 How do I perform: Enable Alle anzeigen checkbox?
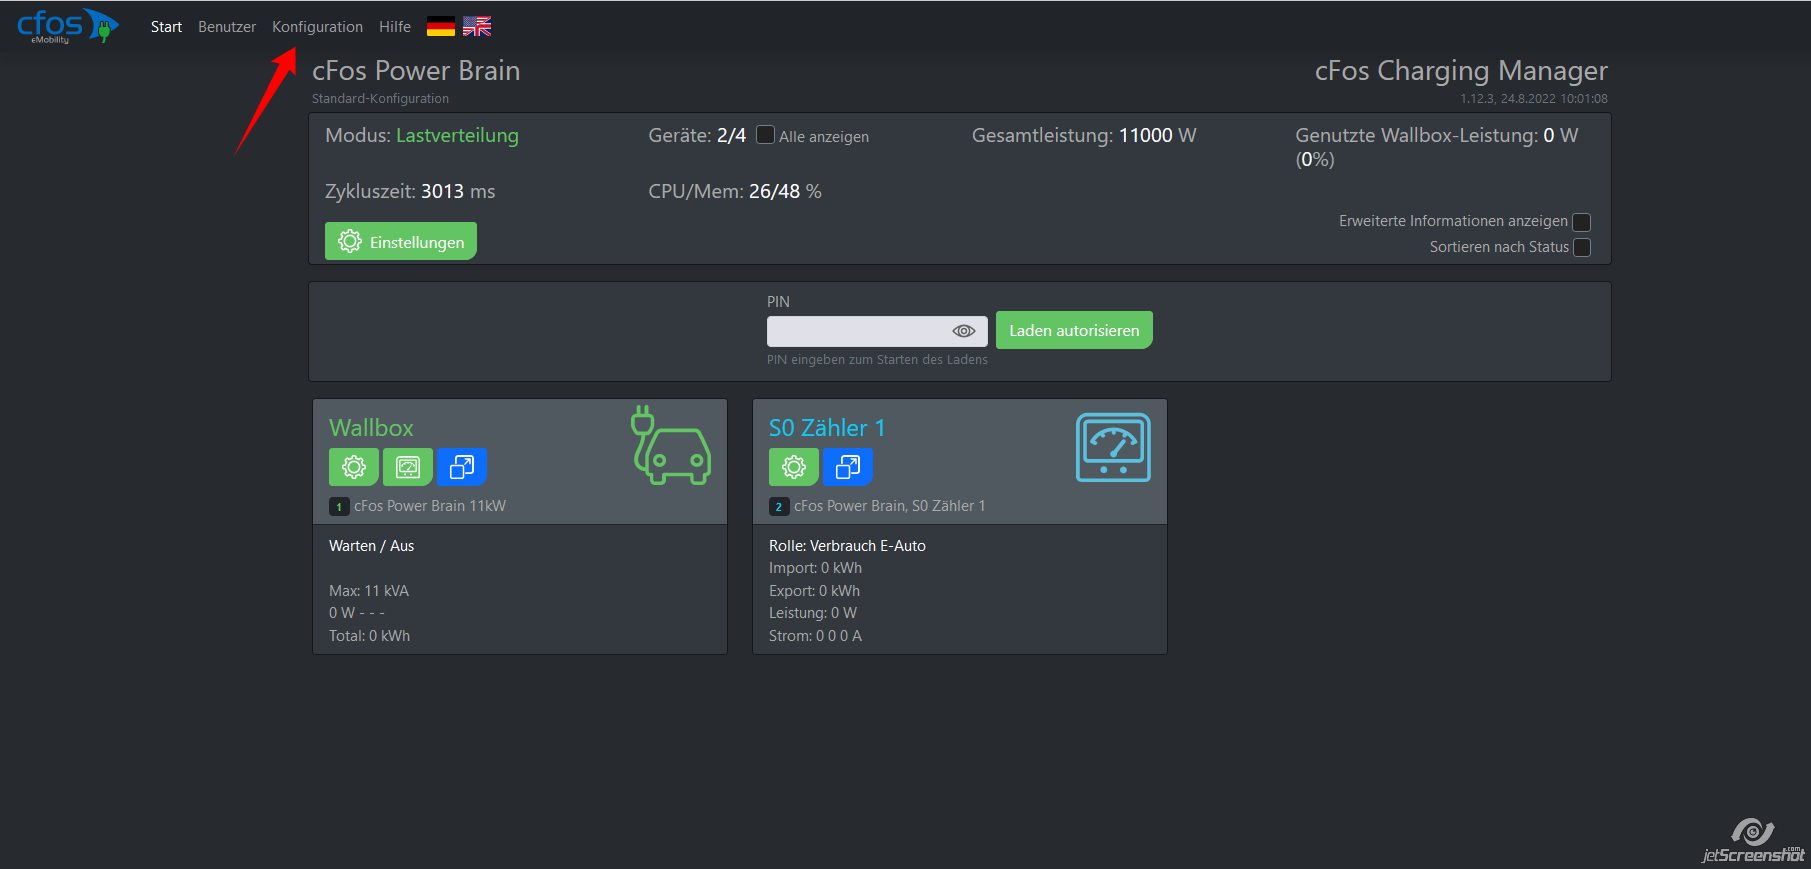765,134
